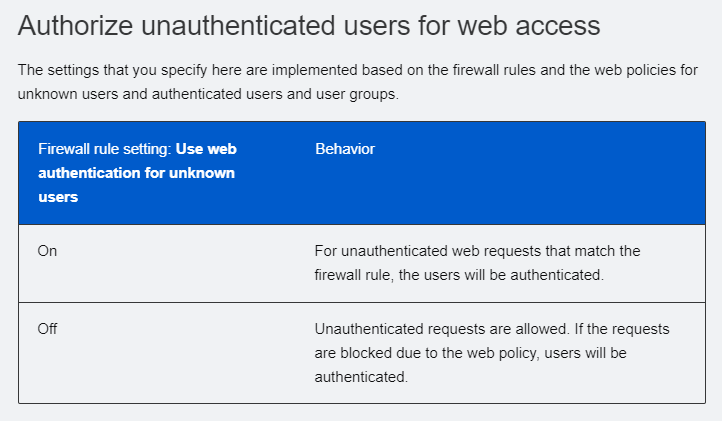Select the 'Firewall rule setting' column header
The image size is (722, 421).
pyautogui.click(x=137, y=173)
